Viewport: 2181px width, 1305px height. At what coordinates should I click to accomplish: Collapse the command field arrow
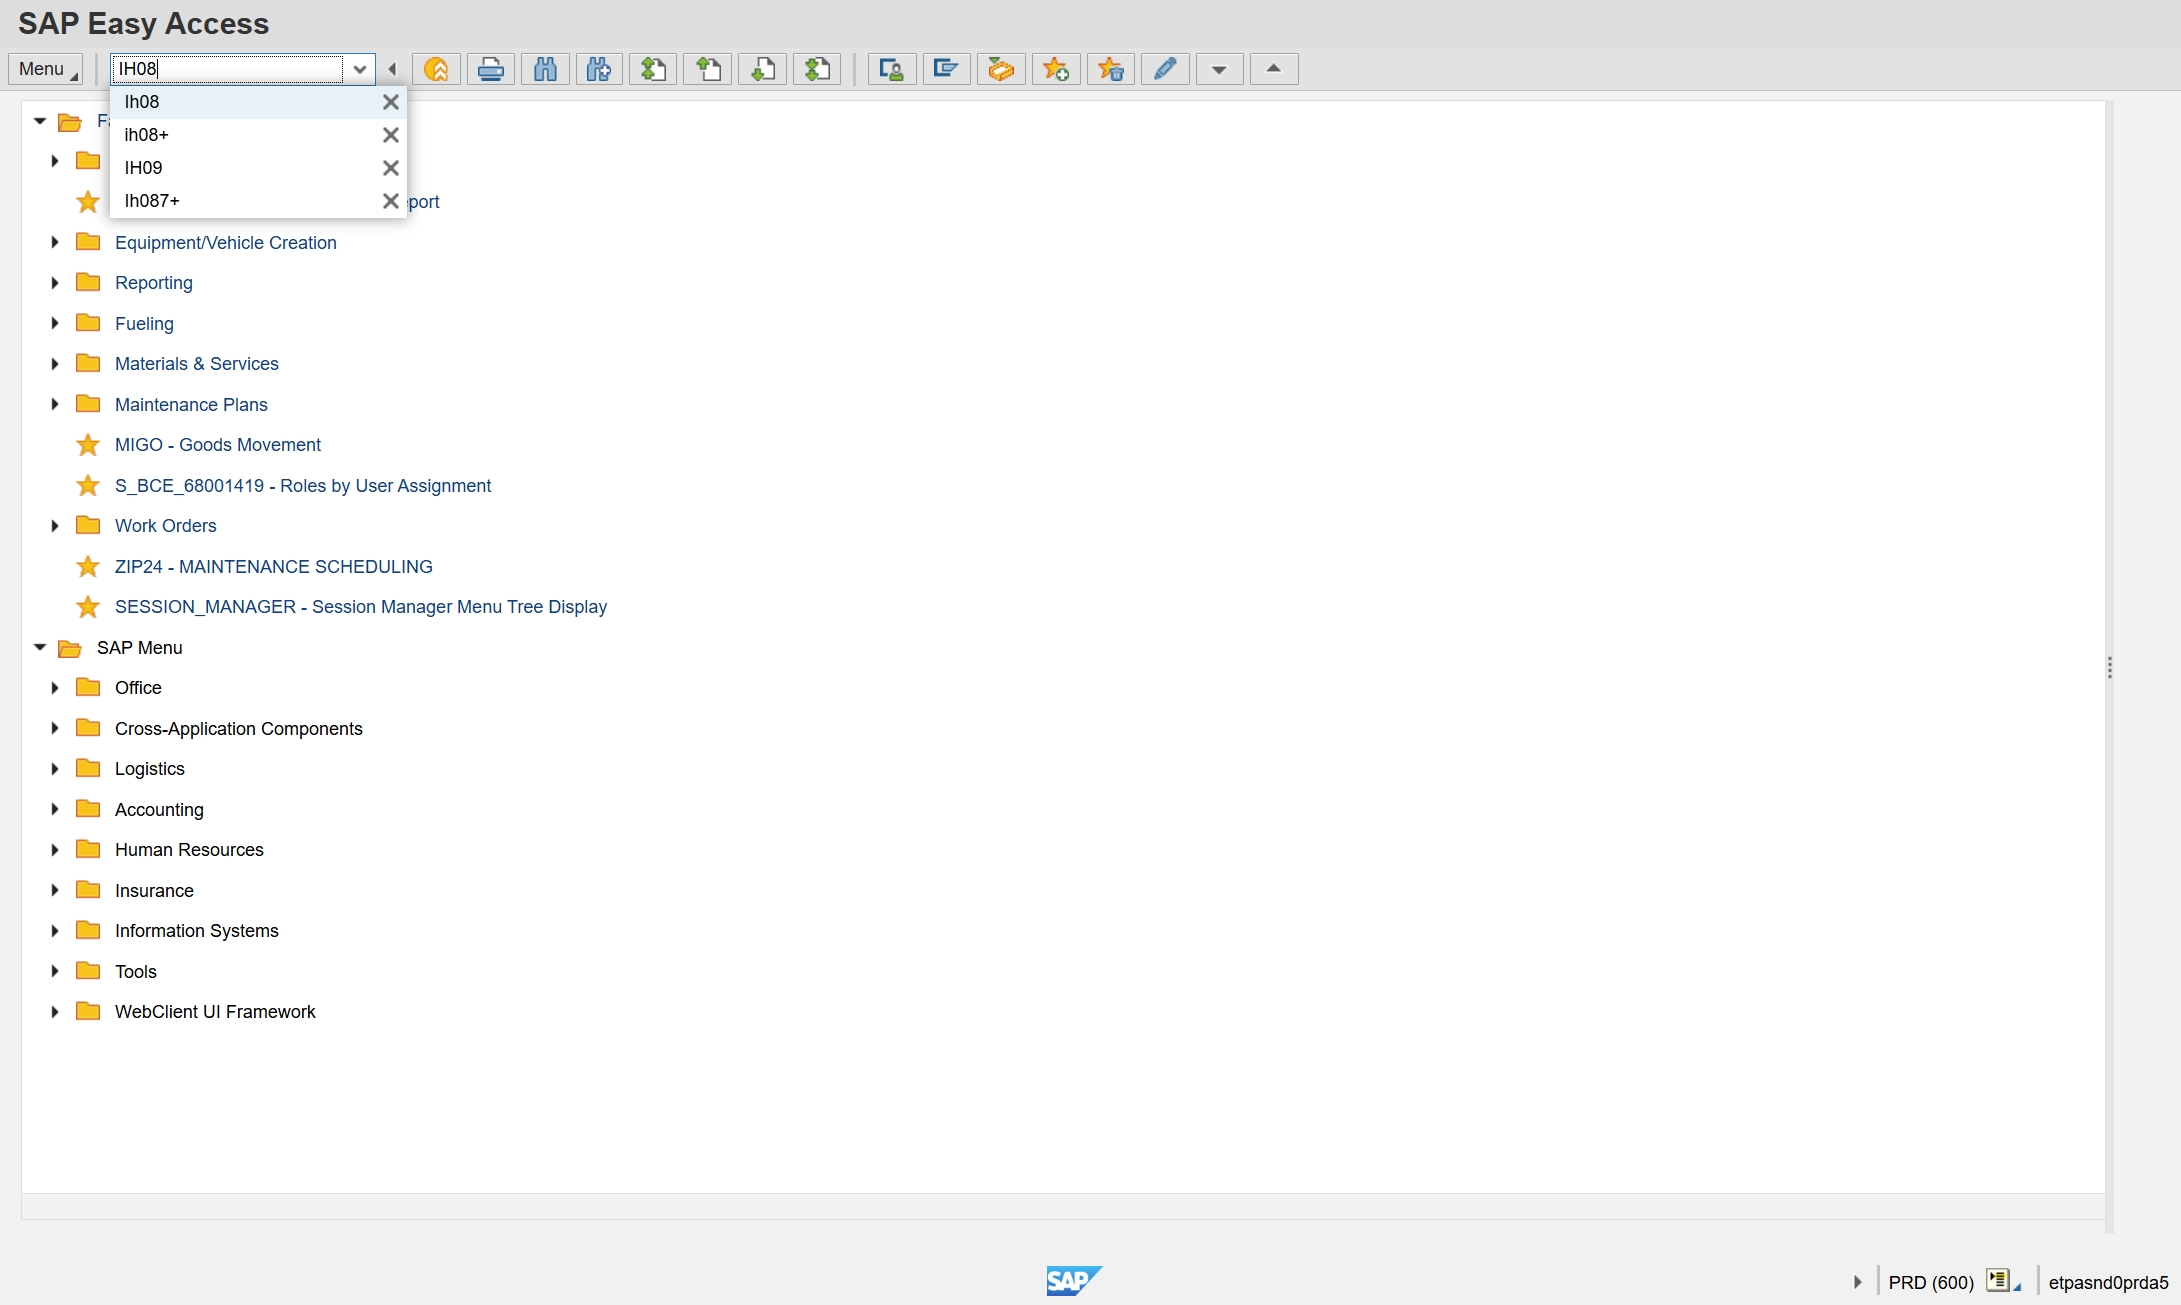392,69
